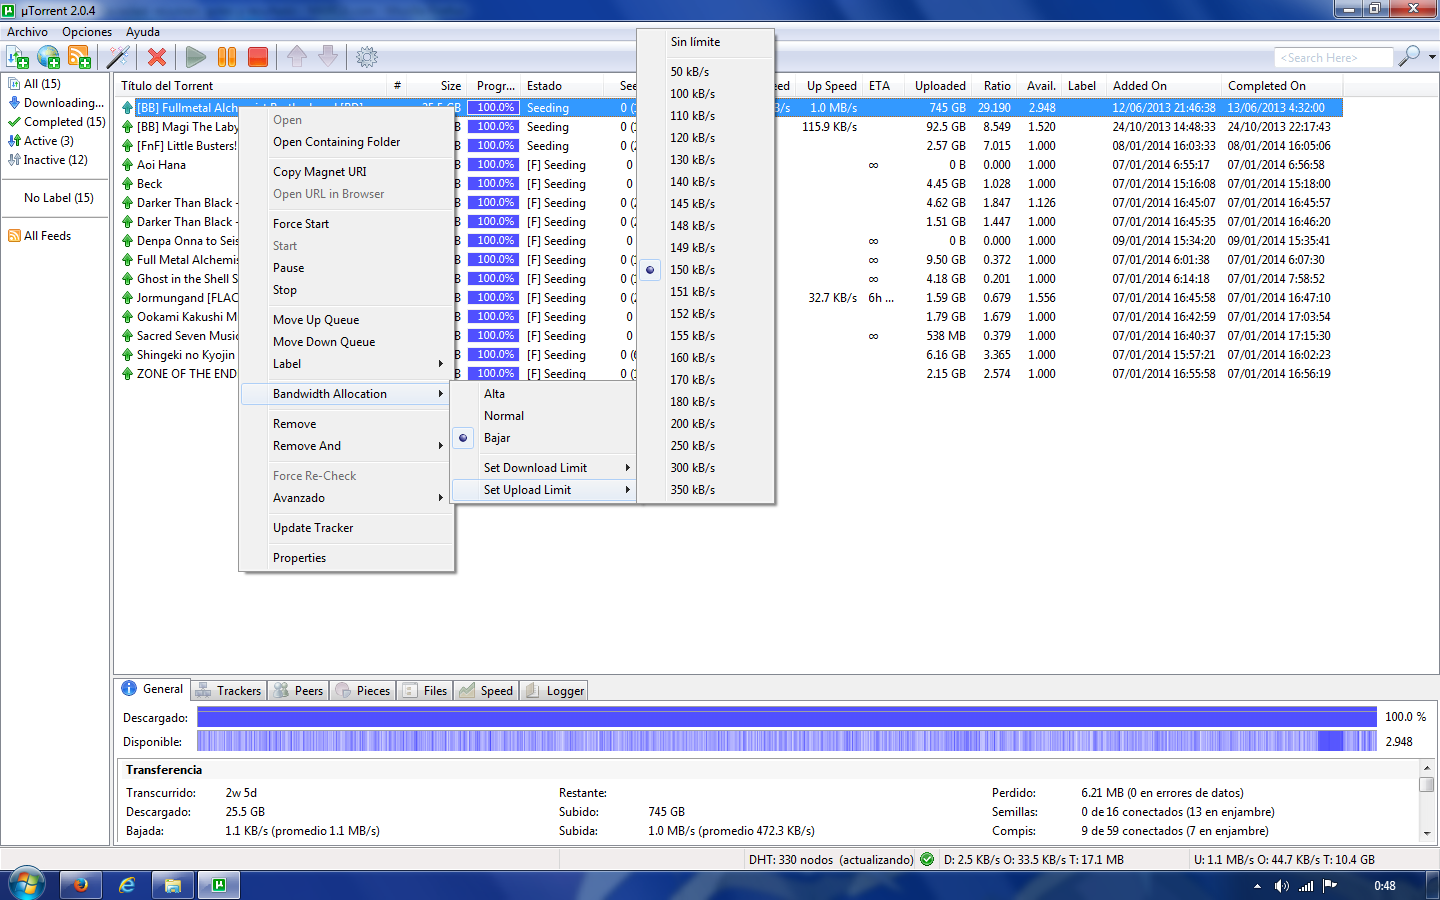
Task: Expand the Remove And submenu
Action: point(346,446)
